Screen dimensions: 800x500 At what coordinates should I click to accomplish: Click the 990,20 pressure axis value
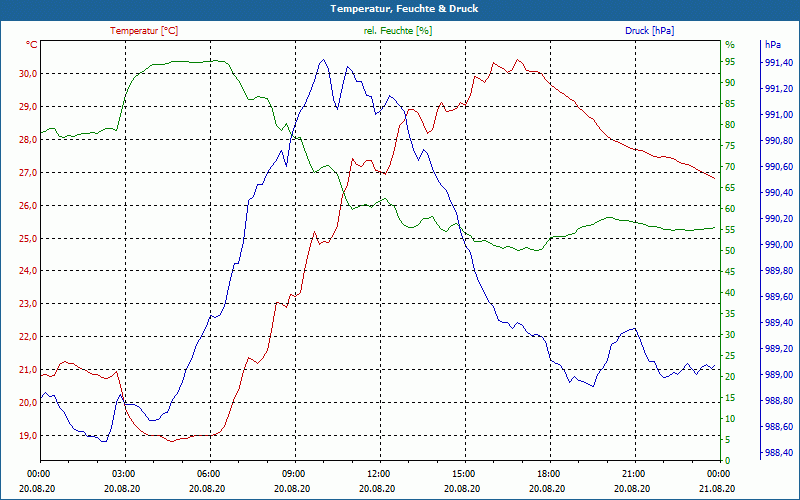pyautogui.click(x=779, y=219)
